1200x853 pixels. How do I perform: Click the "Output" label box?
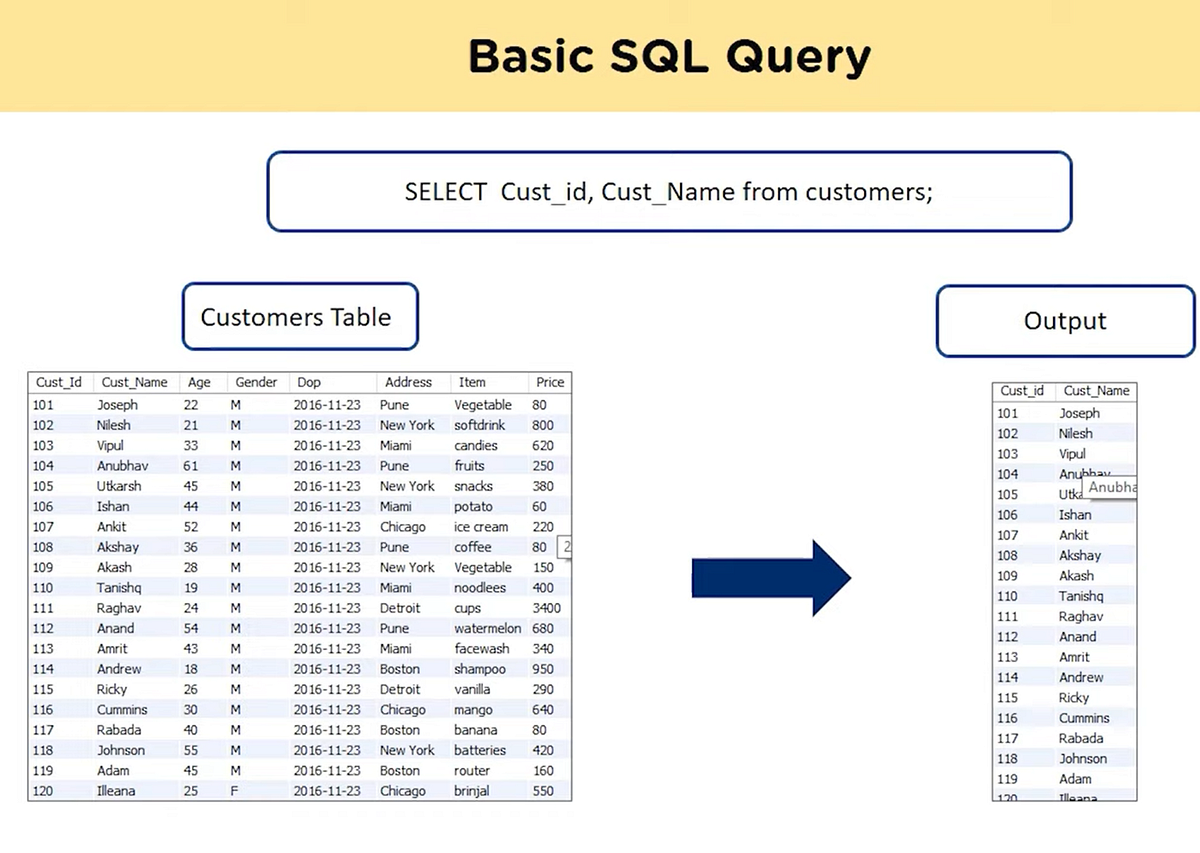coord(1064,321)
